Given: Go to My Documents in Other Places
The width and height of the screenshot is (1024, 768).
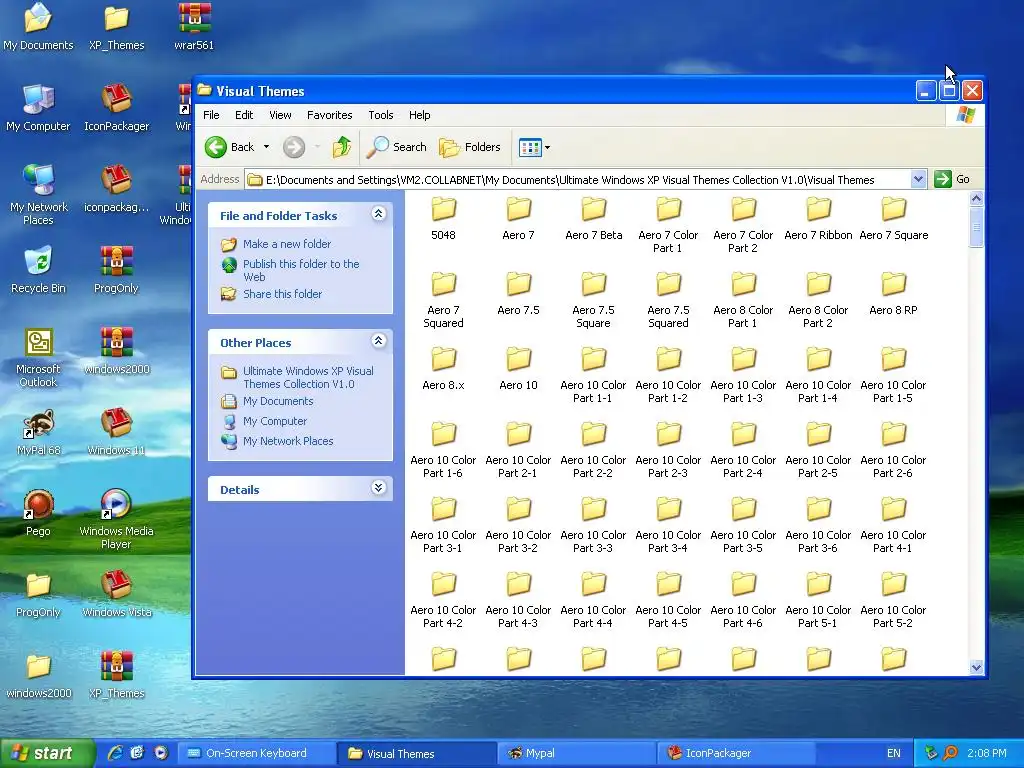Looking at the screenshot, I should [x=278, y=401].
